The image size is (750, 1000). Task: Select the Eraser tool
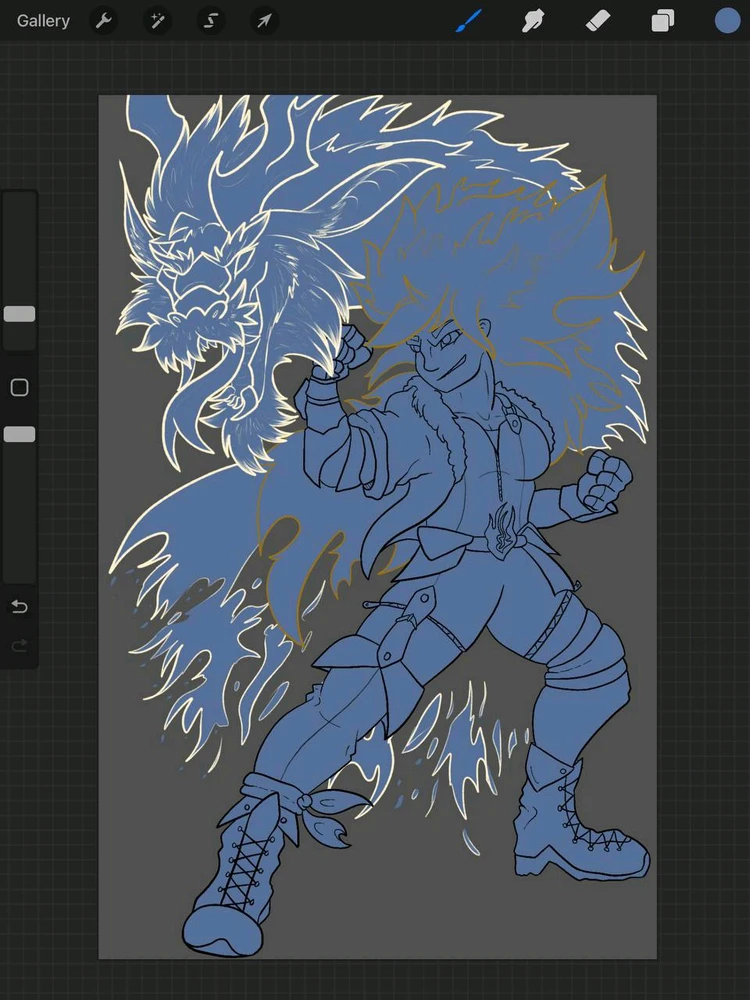(598, 21)
